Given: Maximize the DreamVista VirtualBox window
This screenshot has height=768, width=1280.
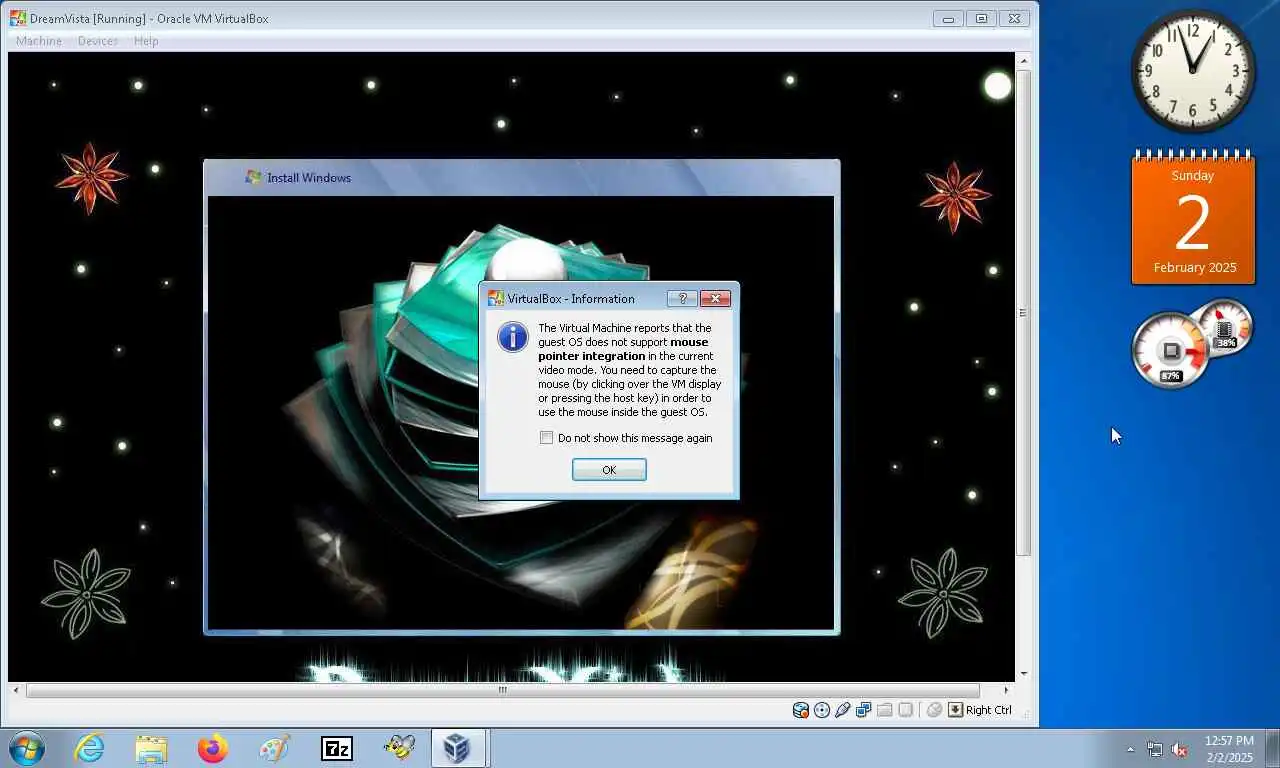Looking at the screenshot, I should tap(981, 18).
